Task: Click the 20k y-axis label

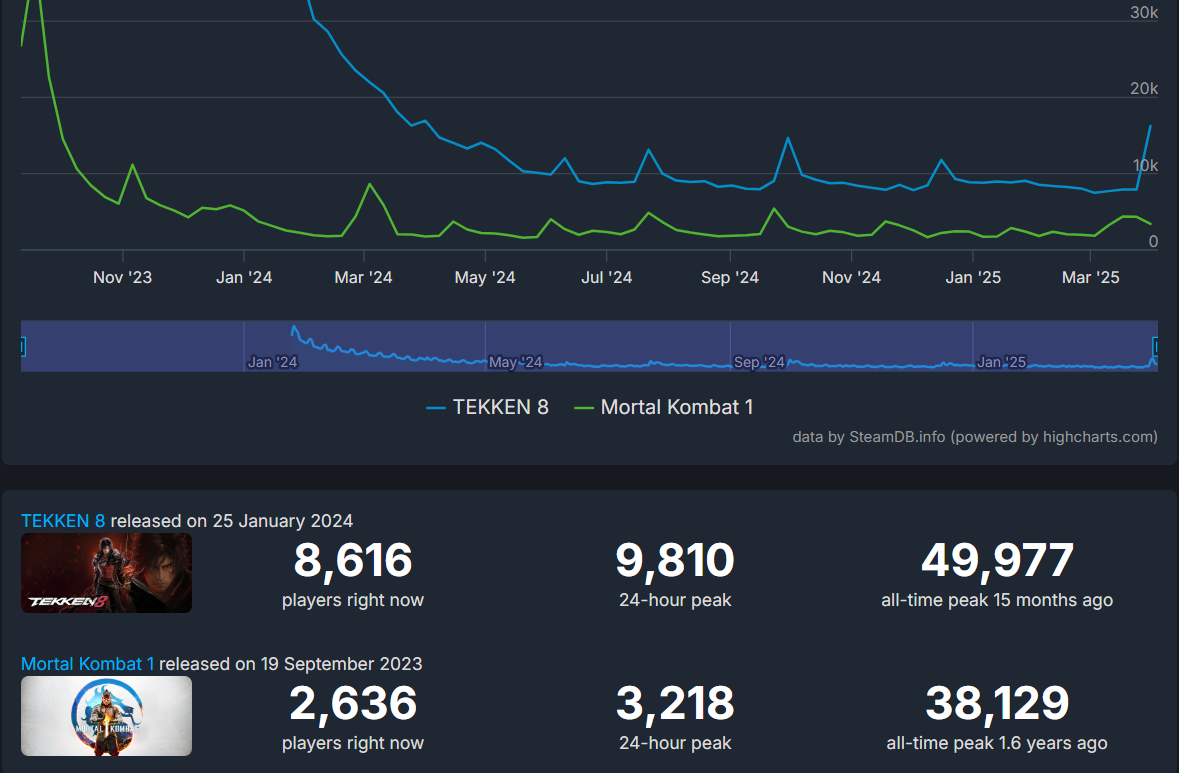Action: [1144, 89]
